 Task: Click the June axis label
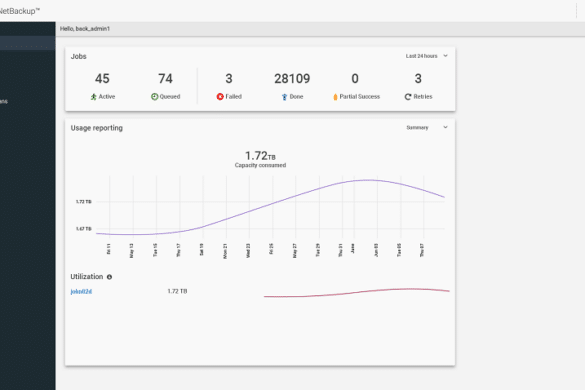click(353, 248)
